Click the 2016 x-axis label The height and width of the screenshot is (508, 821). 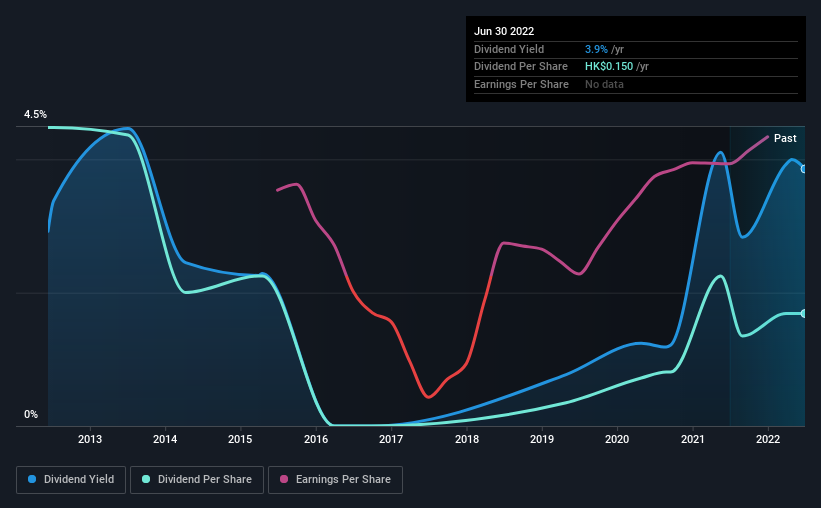click(x=316, y=439)
